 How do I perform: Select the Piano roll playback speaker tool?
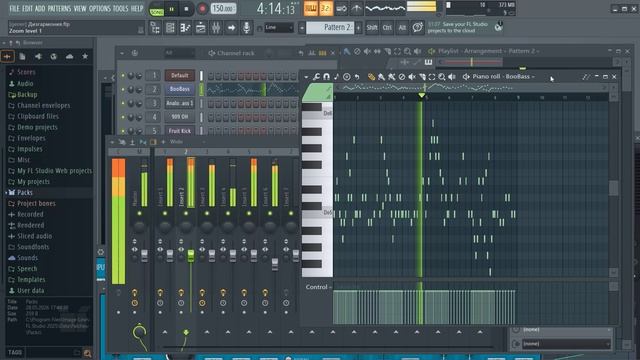coord(452,77)
